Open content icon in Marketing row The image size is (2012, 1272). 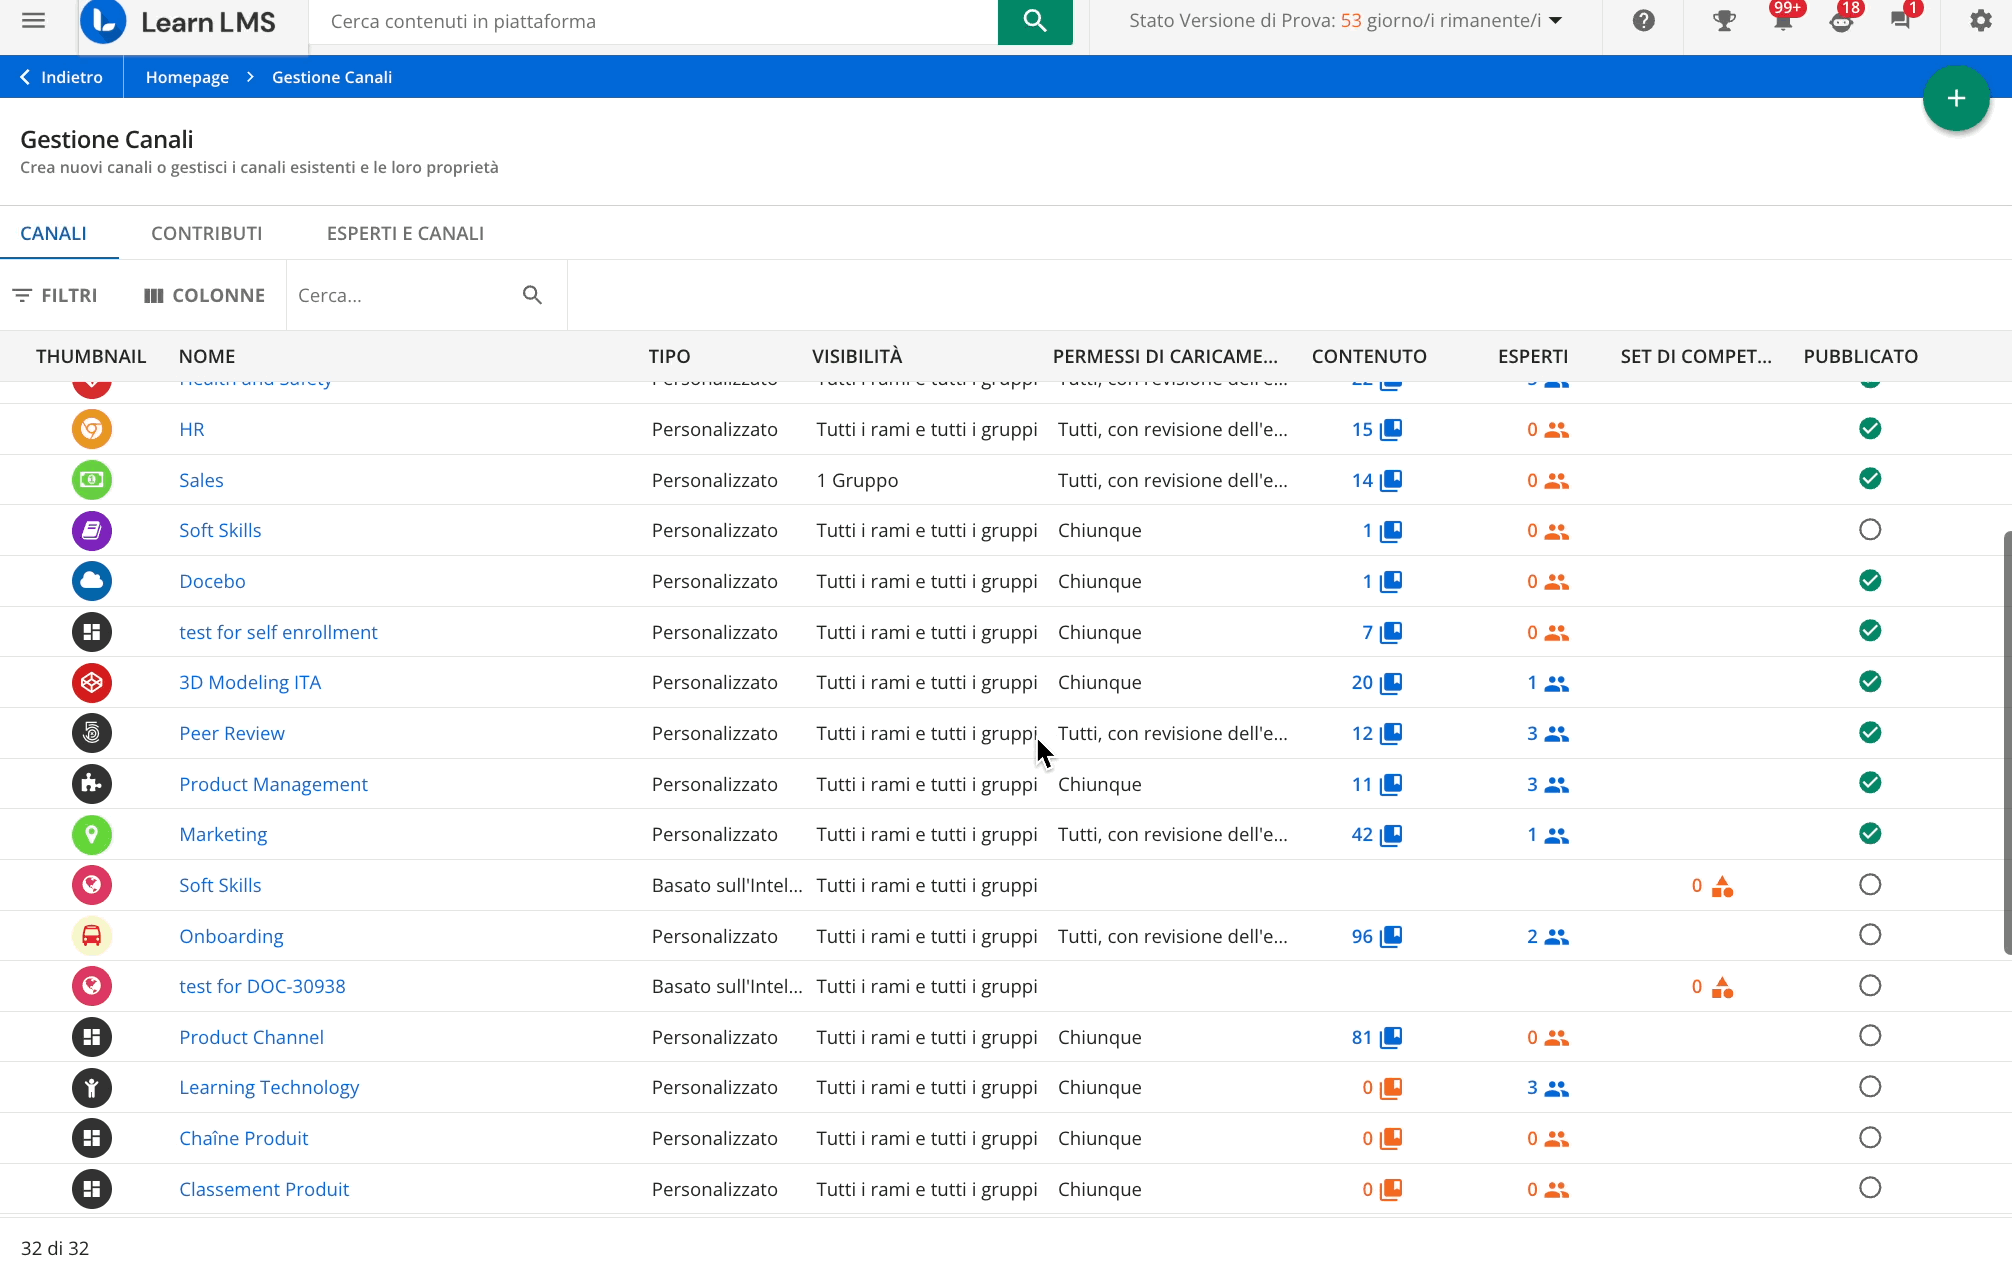[x=1391, y=835]
